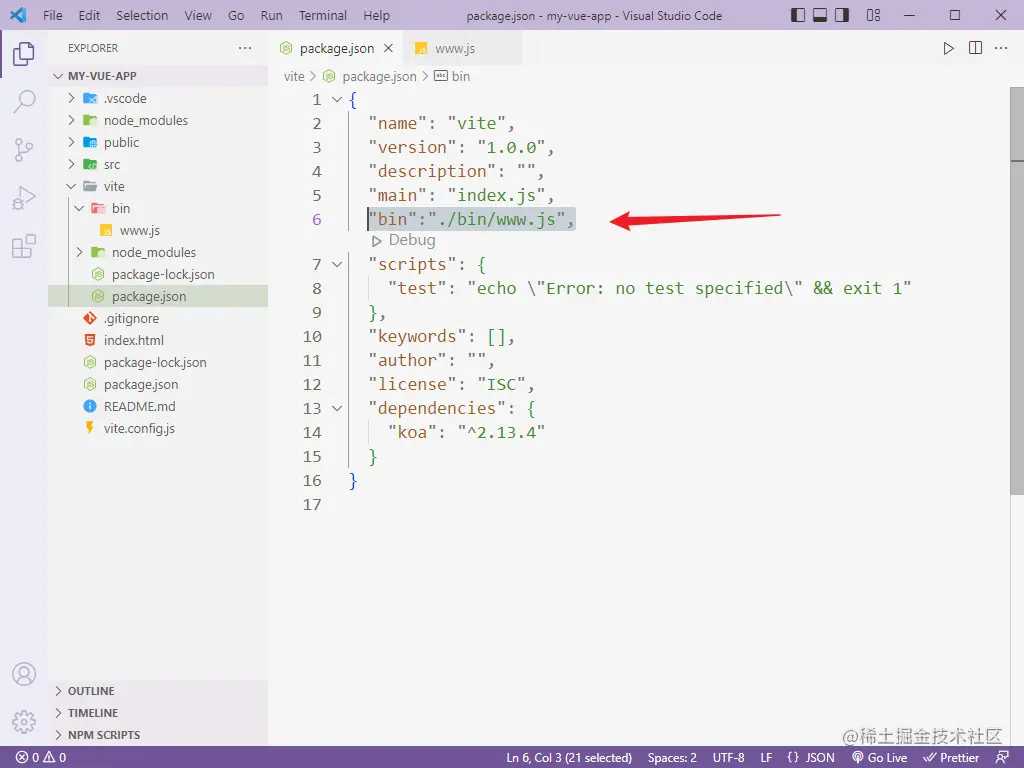Split the editor right
Screen dimensions: 1024x768
coord(975,48)
